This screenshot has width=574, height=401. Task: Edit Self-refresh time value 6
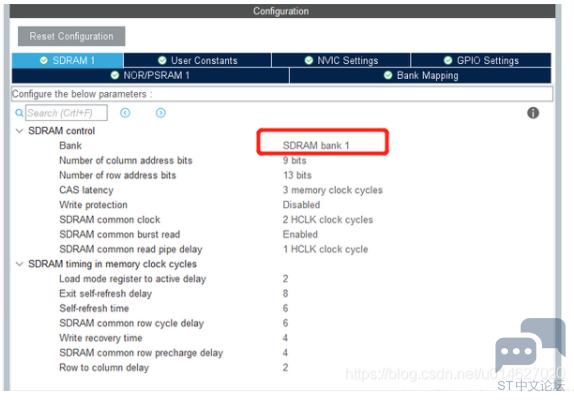click(286, 308)
